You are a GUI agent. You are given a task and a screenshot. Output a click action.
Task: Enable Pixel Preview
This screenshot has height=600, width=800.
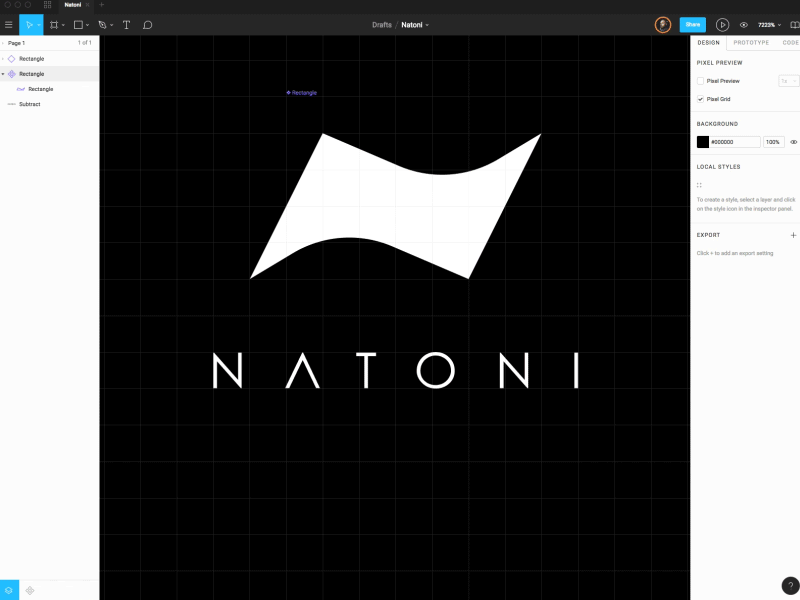pyautogui.click(x=700, y=81)
